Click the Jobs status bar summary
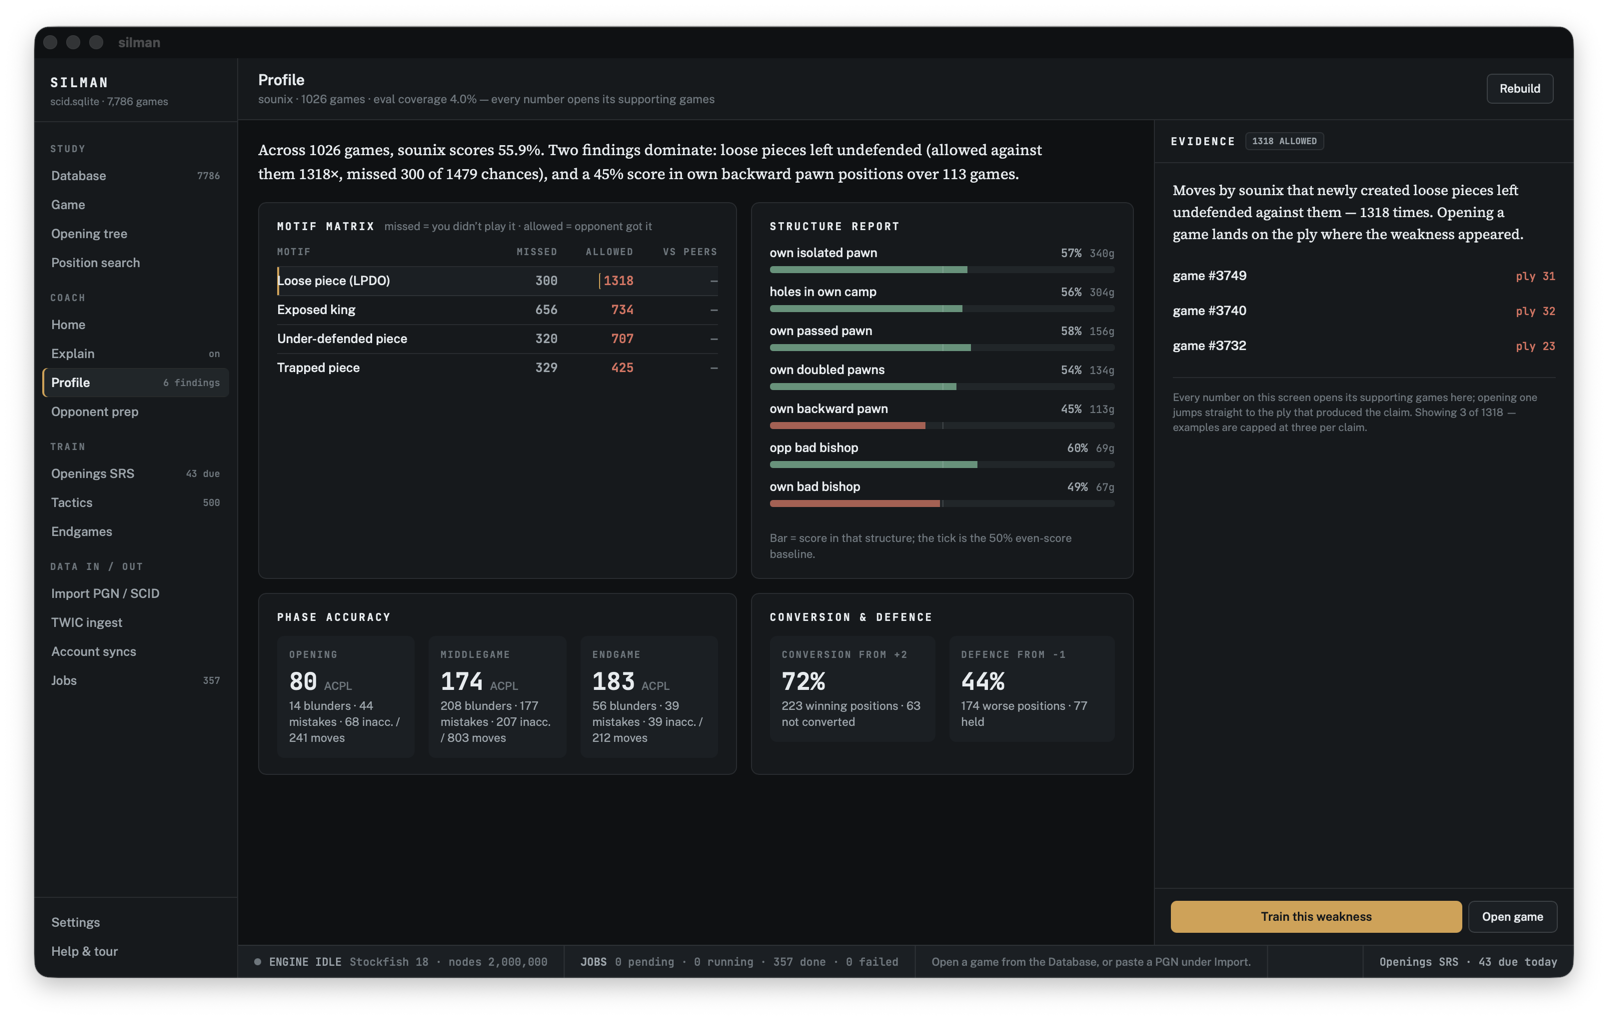 [739, 962]
